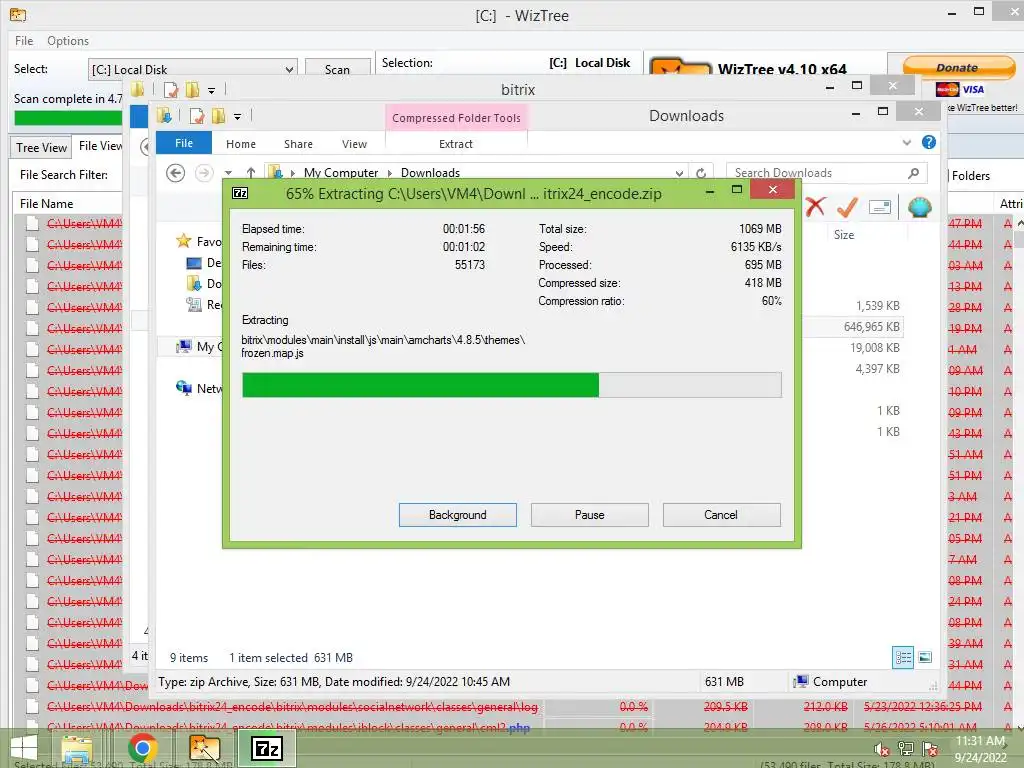Click the Donate button
This screenshot has width=1024, height=768.
click(x=958, y=67)
